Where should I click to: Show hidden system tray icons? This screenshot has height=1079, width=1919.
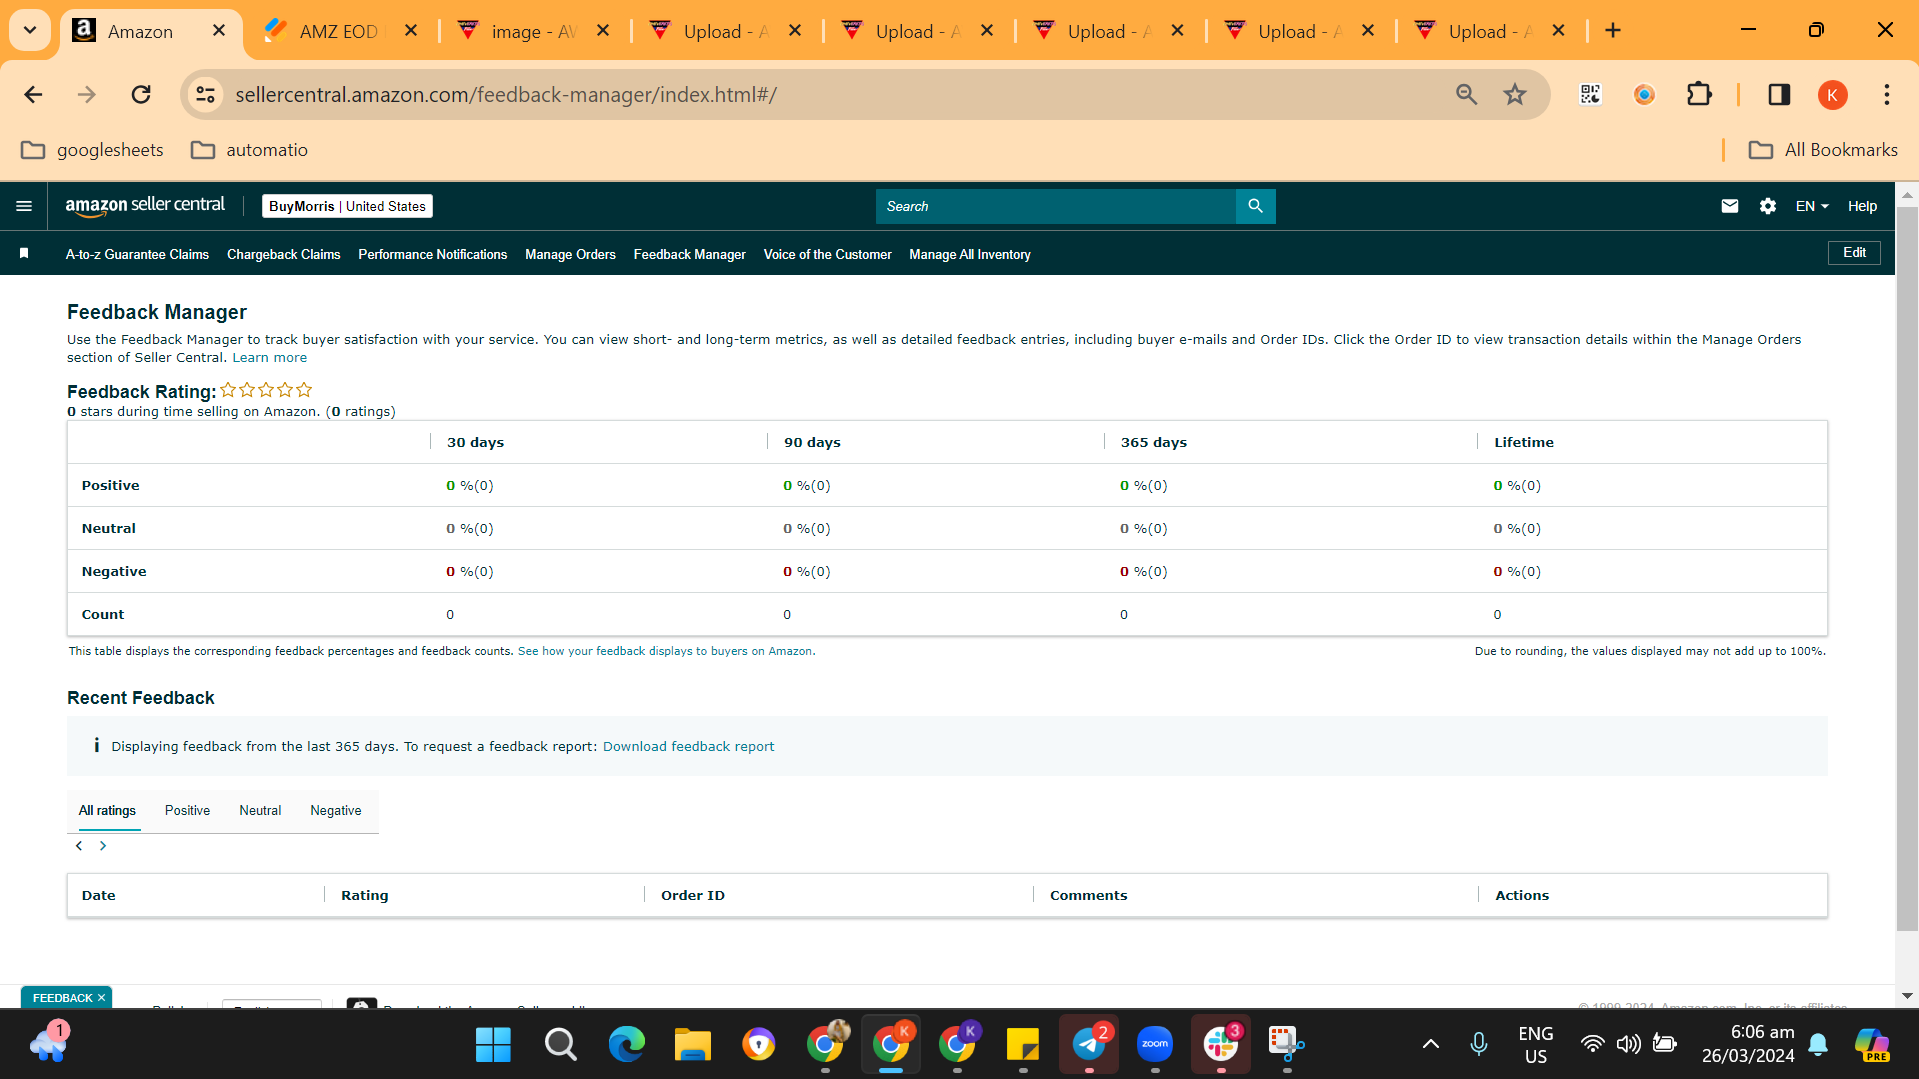(x=1430, y=1045)
